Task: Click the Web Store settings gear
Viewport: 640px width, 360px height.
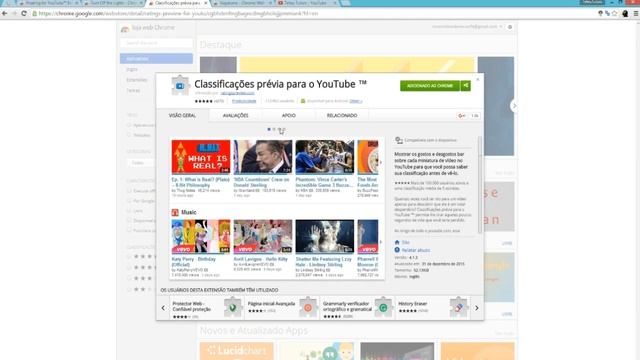Action: (510, 27)
